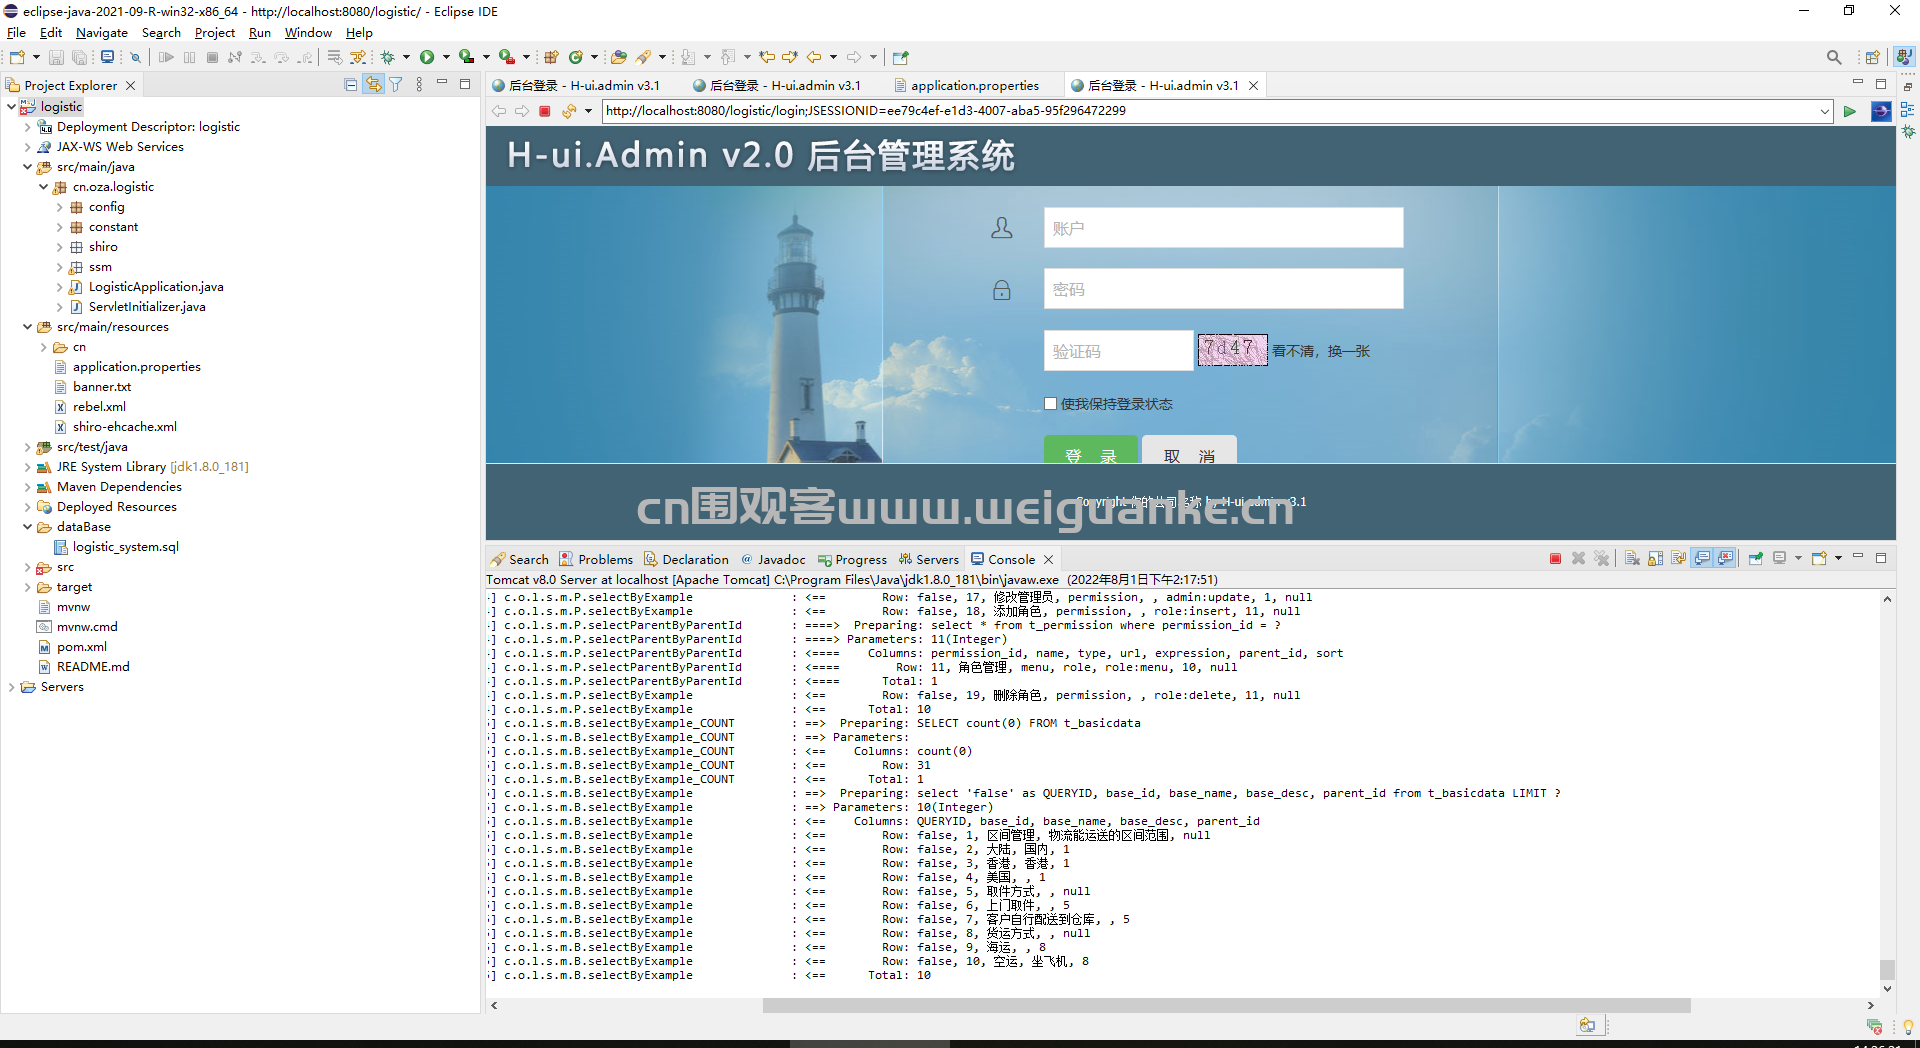The width and height of the screenshot is (1920, 1048).
Task: Click the 验证码 captcha input field
Action: point(1118,351)
